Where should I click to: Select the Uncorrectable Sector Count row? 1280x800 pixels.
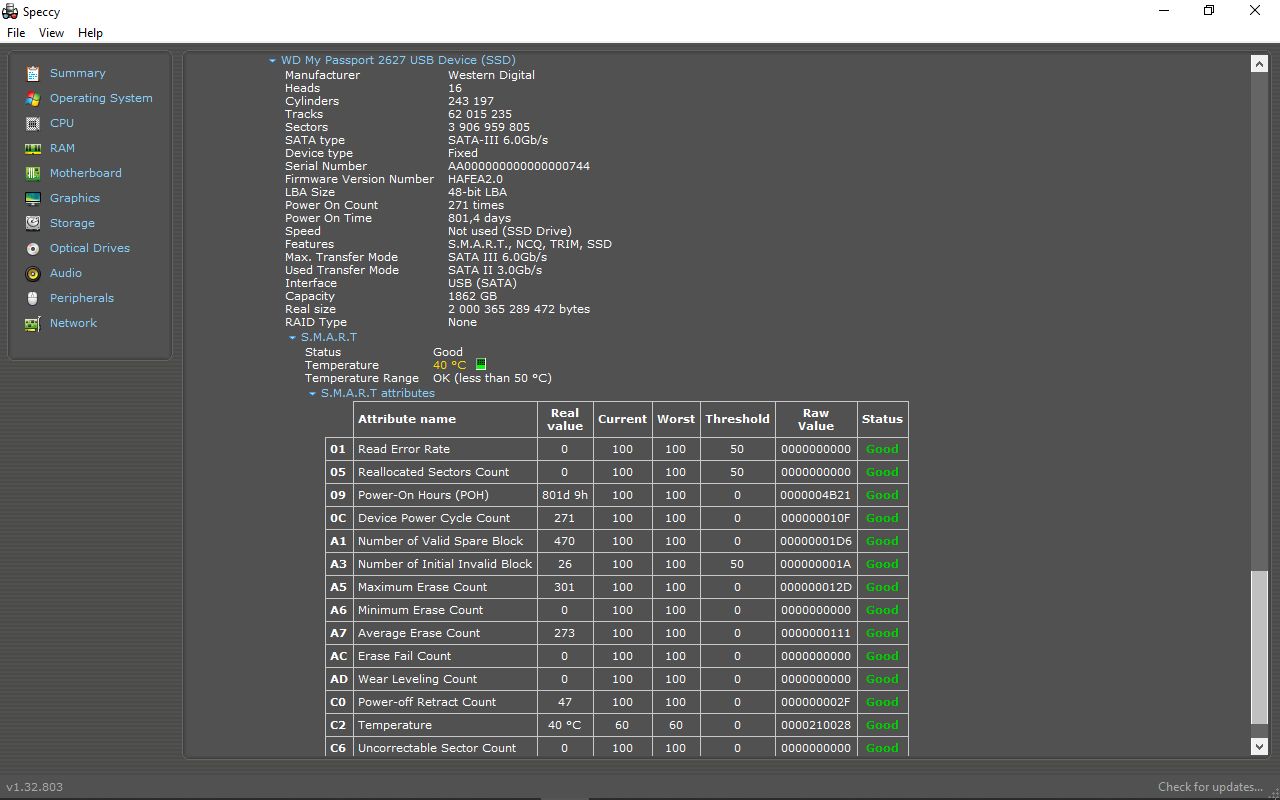(x=617, y=746)
